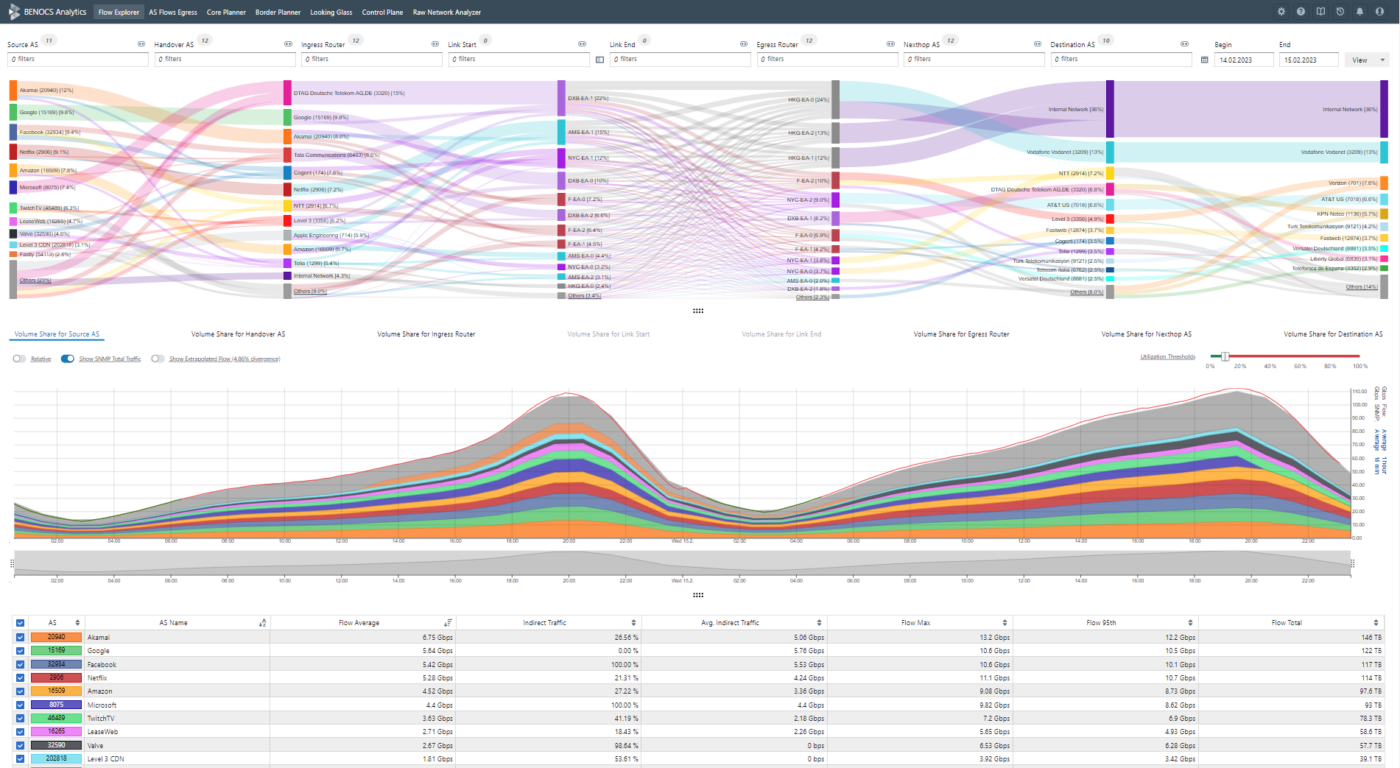Uncheck the Amazon row checkbox
This screenshot has height=768, width=1400.
coord(20,691)
